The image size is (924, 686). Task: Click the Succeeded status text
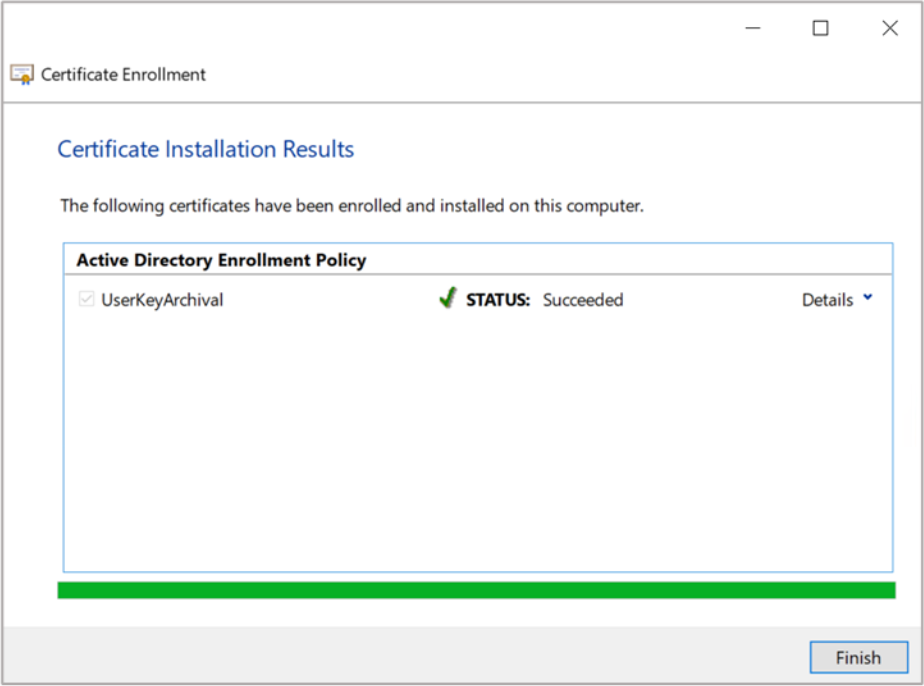pyautogui.click(x=582, y=300)
